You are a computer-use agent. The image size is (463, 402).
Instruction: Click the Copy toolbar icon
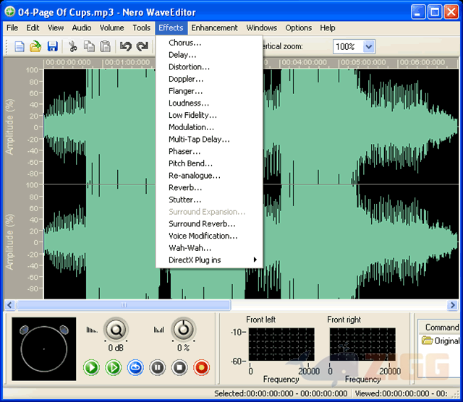89,46
